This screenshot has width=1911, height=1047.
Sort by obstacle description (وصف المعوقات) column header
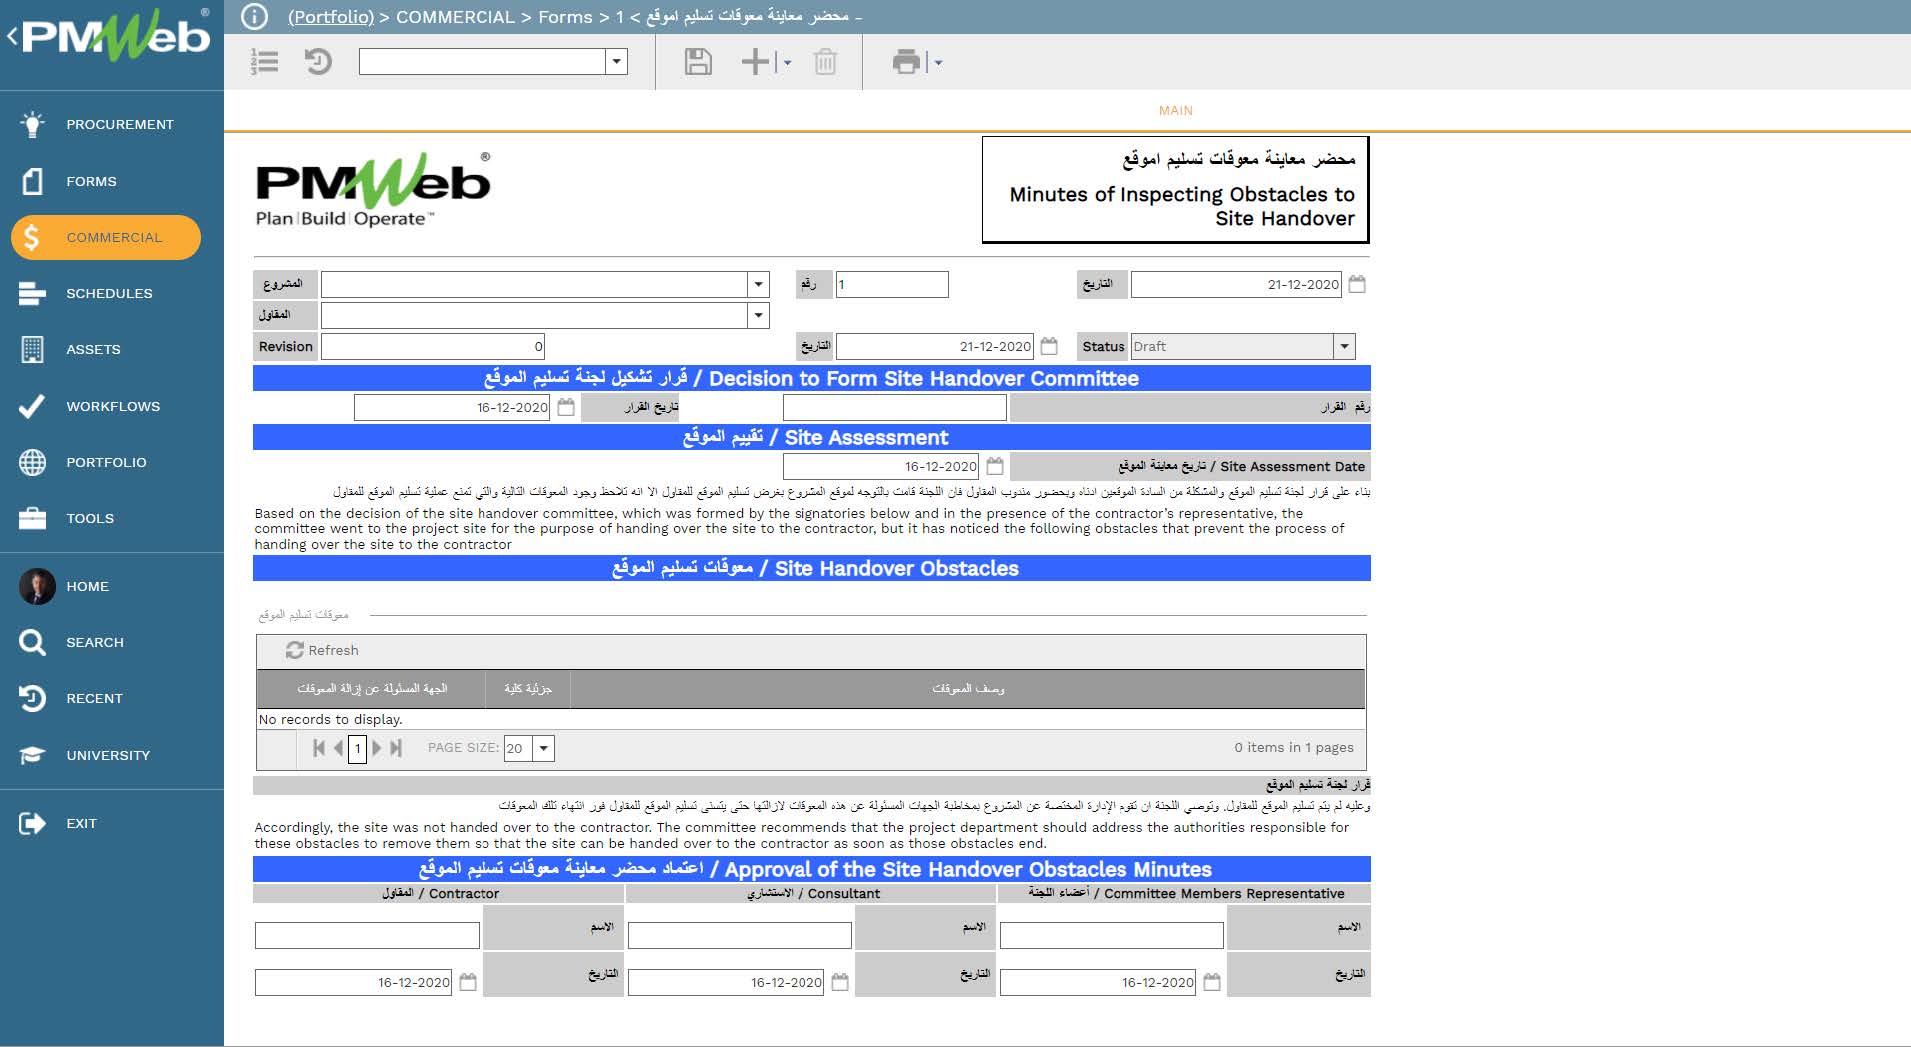968,689
